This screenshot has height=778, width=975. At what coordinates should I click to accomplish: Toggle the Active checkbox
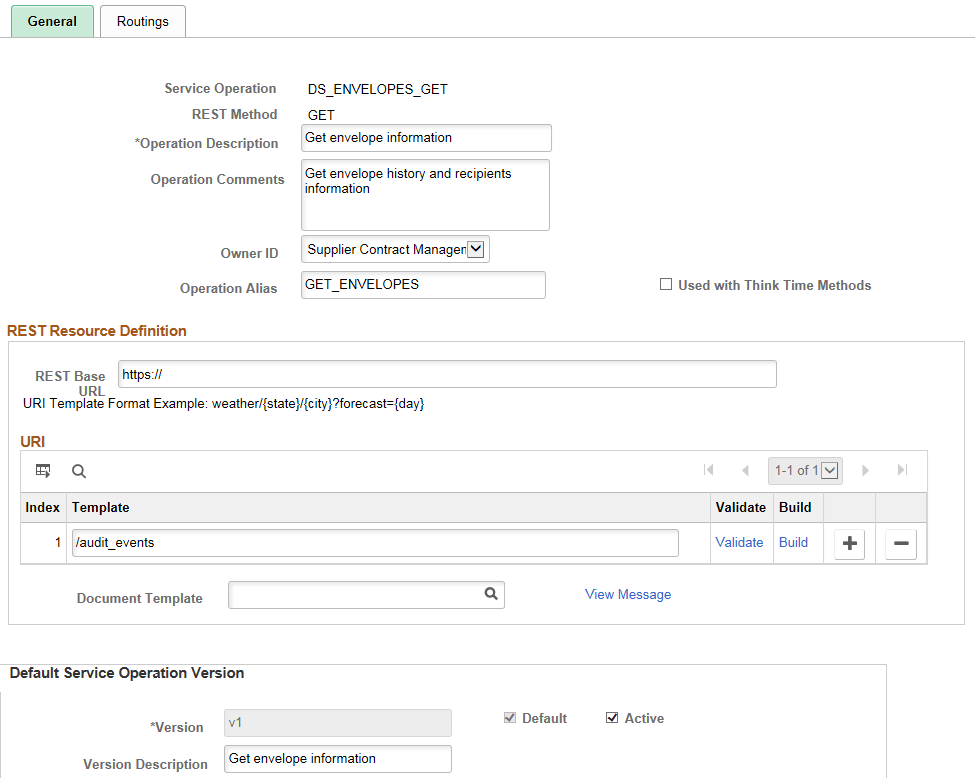612,718
